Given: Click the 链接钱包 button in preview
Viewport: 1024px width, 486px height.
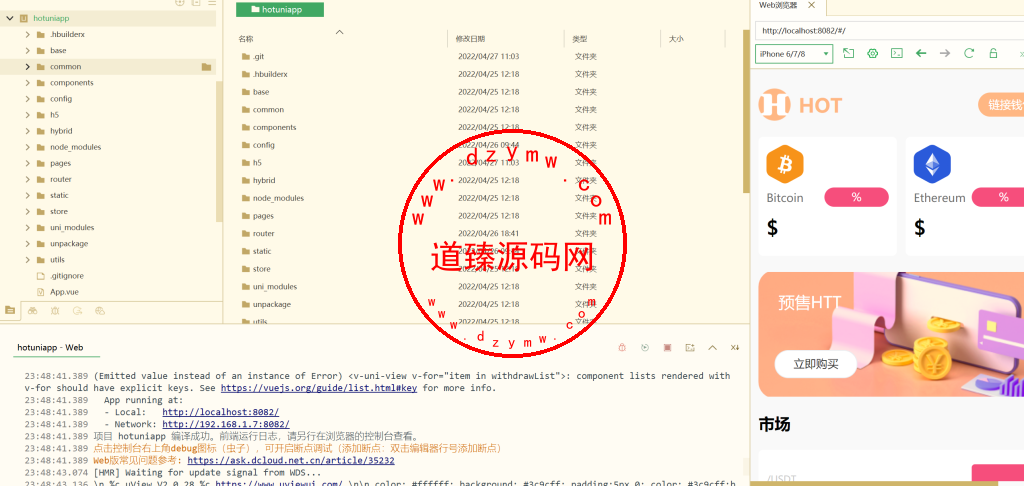Looking at the screenshot, I should [x=1001, y=105].
